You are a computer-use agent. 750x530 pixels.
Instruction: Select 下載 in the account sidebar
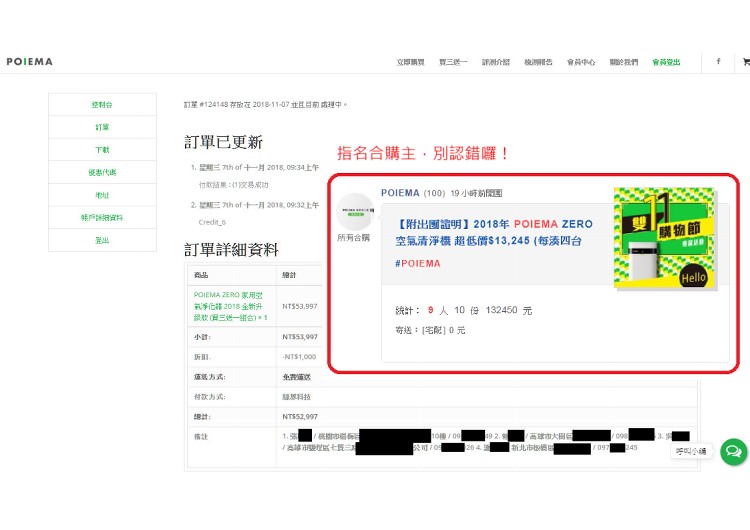102,150
